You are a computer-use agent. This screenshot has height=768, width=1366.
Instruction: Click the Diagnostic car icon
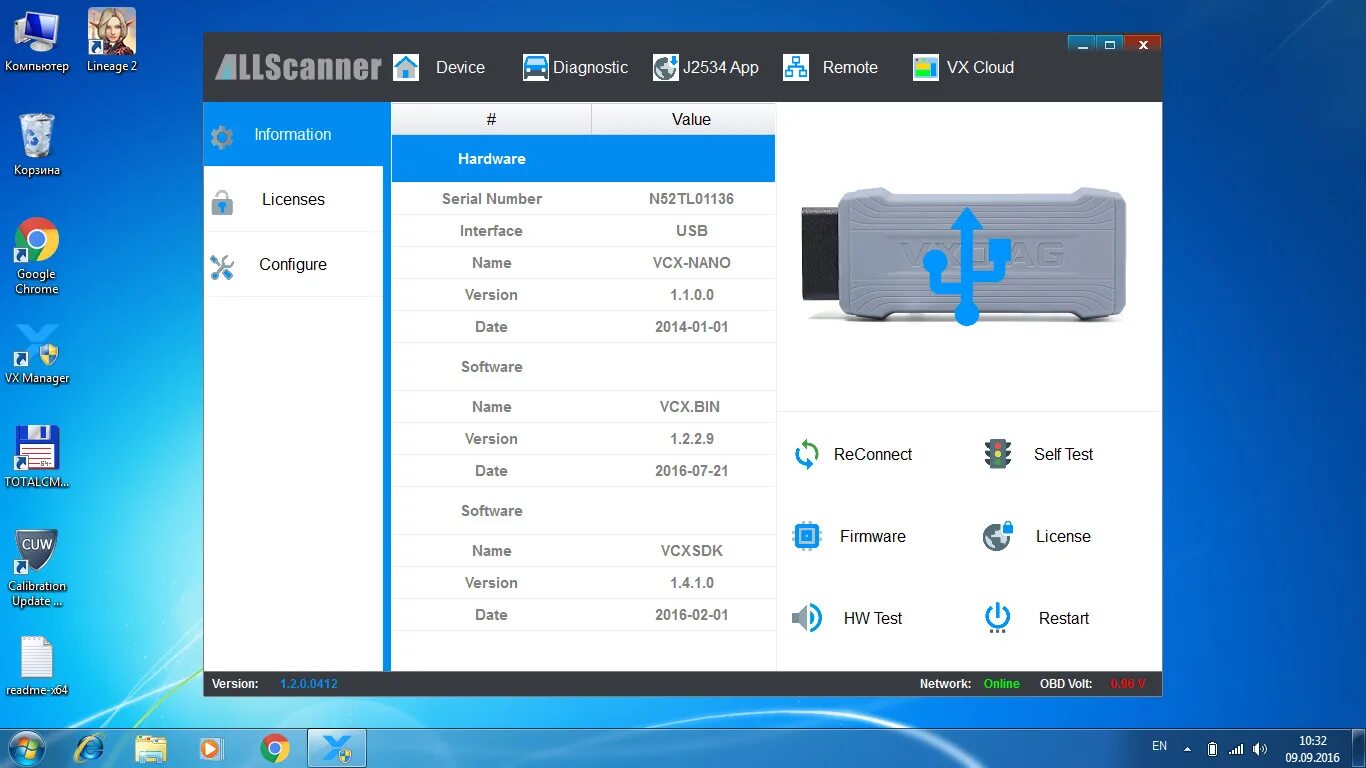536,67
